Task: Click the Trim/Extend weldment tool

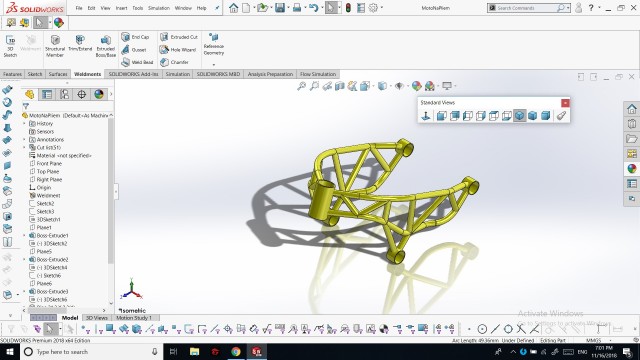Action: tap(80, 43)
